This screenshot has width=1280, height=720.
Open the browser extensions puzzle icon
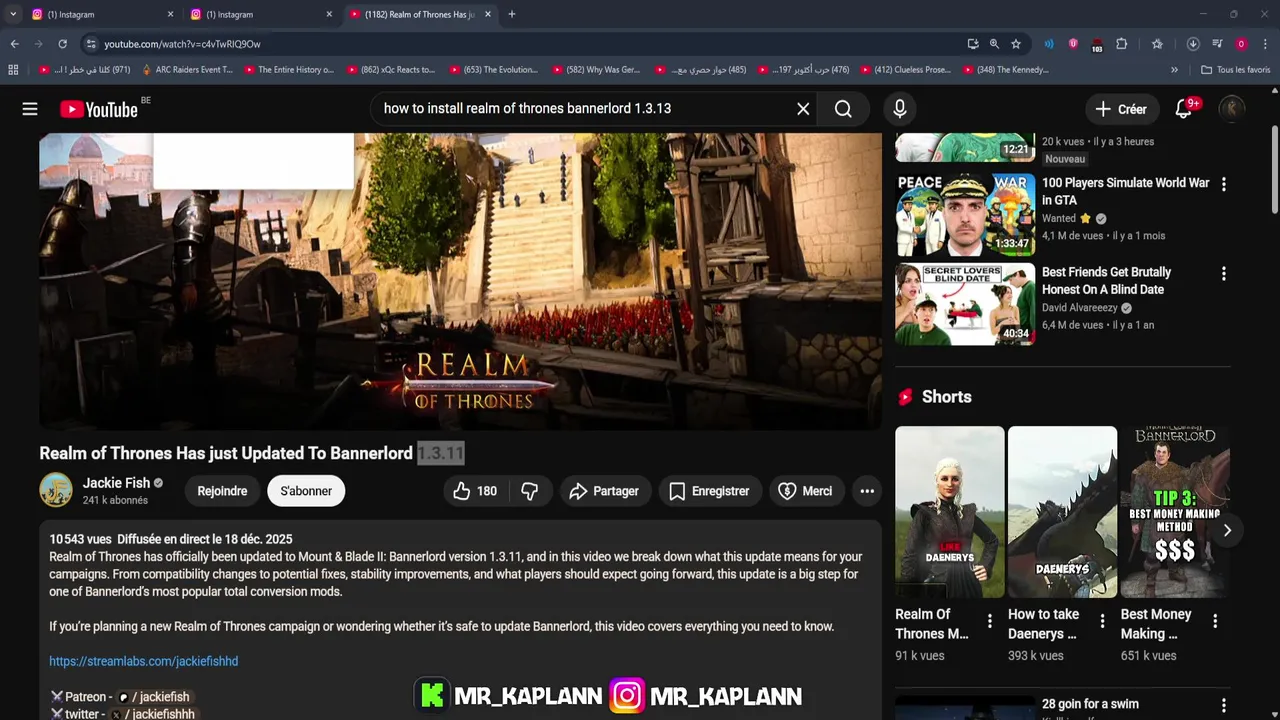1122,44
